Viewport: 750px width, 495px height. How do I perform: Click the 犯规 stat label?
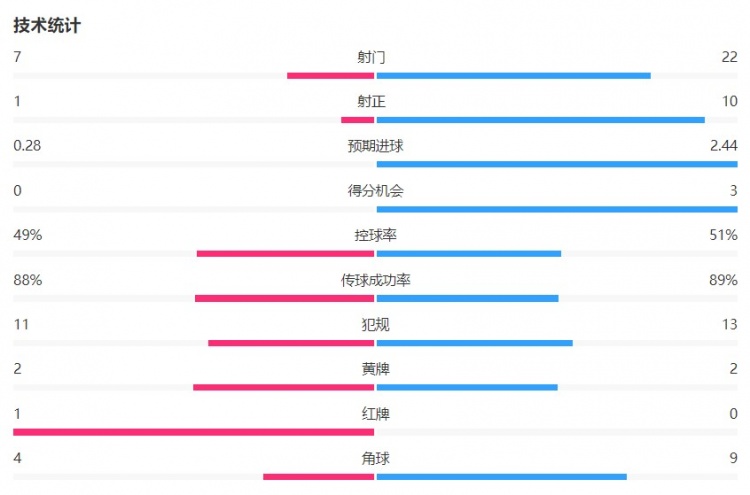[x=375, y=324]
